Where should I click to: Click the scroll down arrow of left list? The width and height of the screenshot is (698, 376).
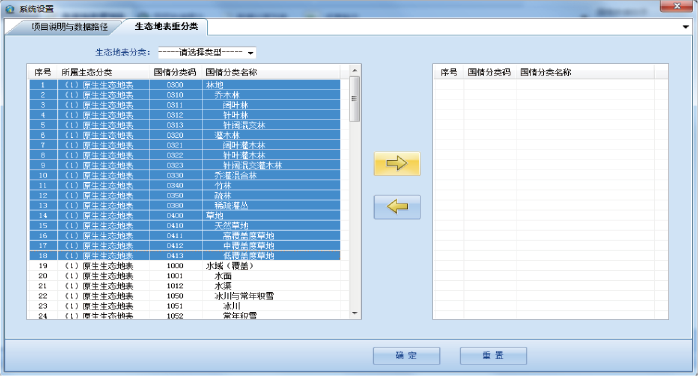point(354,313)
